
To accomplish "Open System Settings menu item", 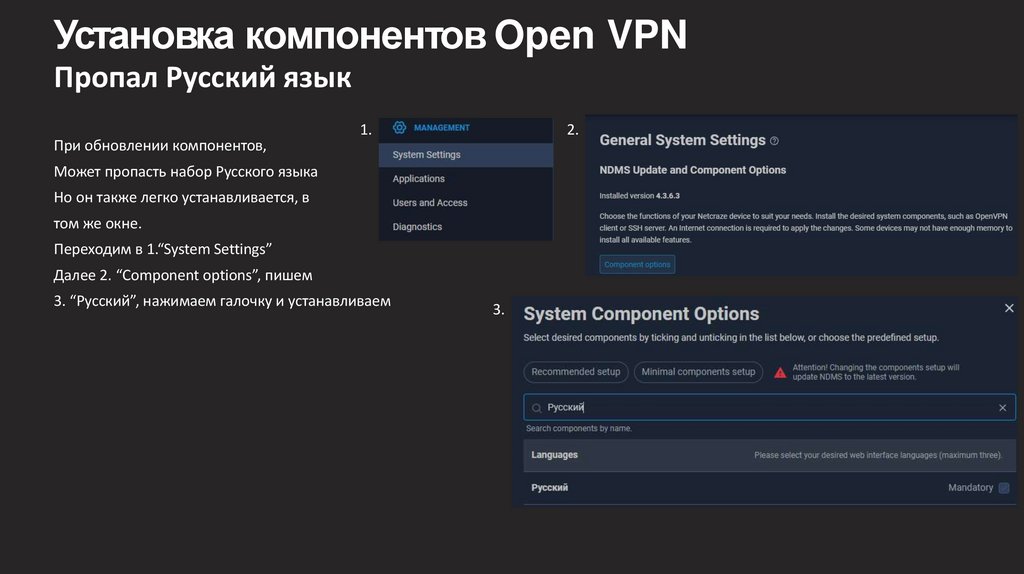I will pos(466,155).
